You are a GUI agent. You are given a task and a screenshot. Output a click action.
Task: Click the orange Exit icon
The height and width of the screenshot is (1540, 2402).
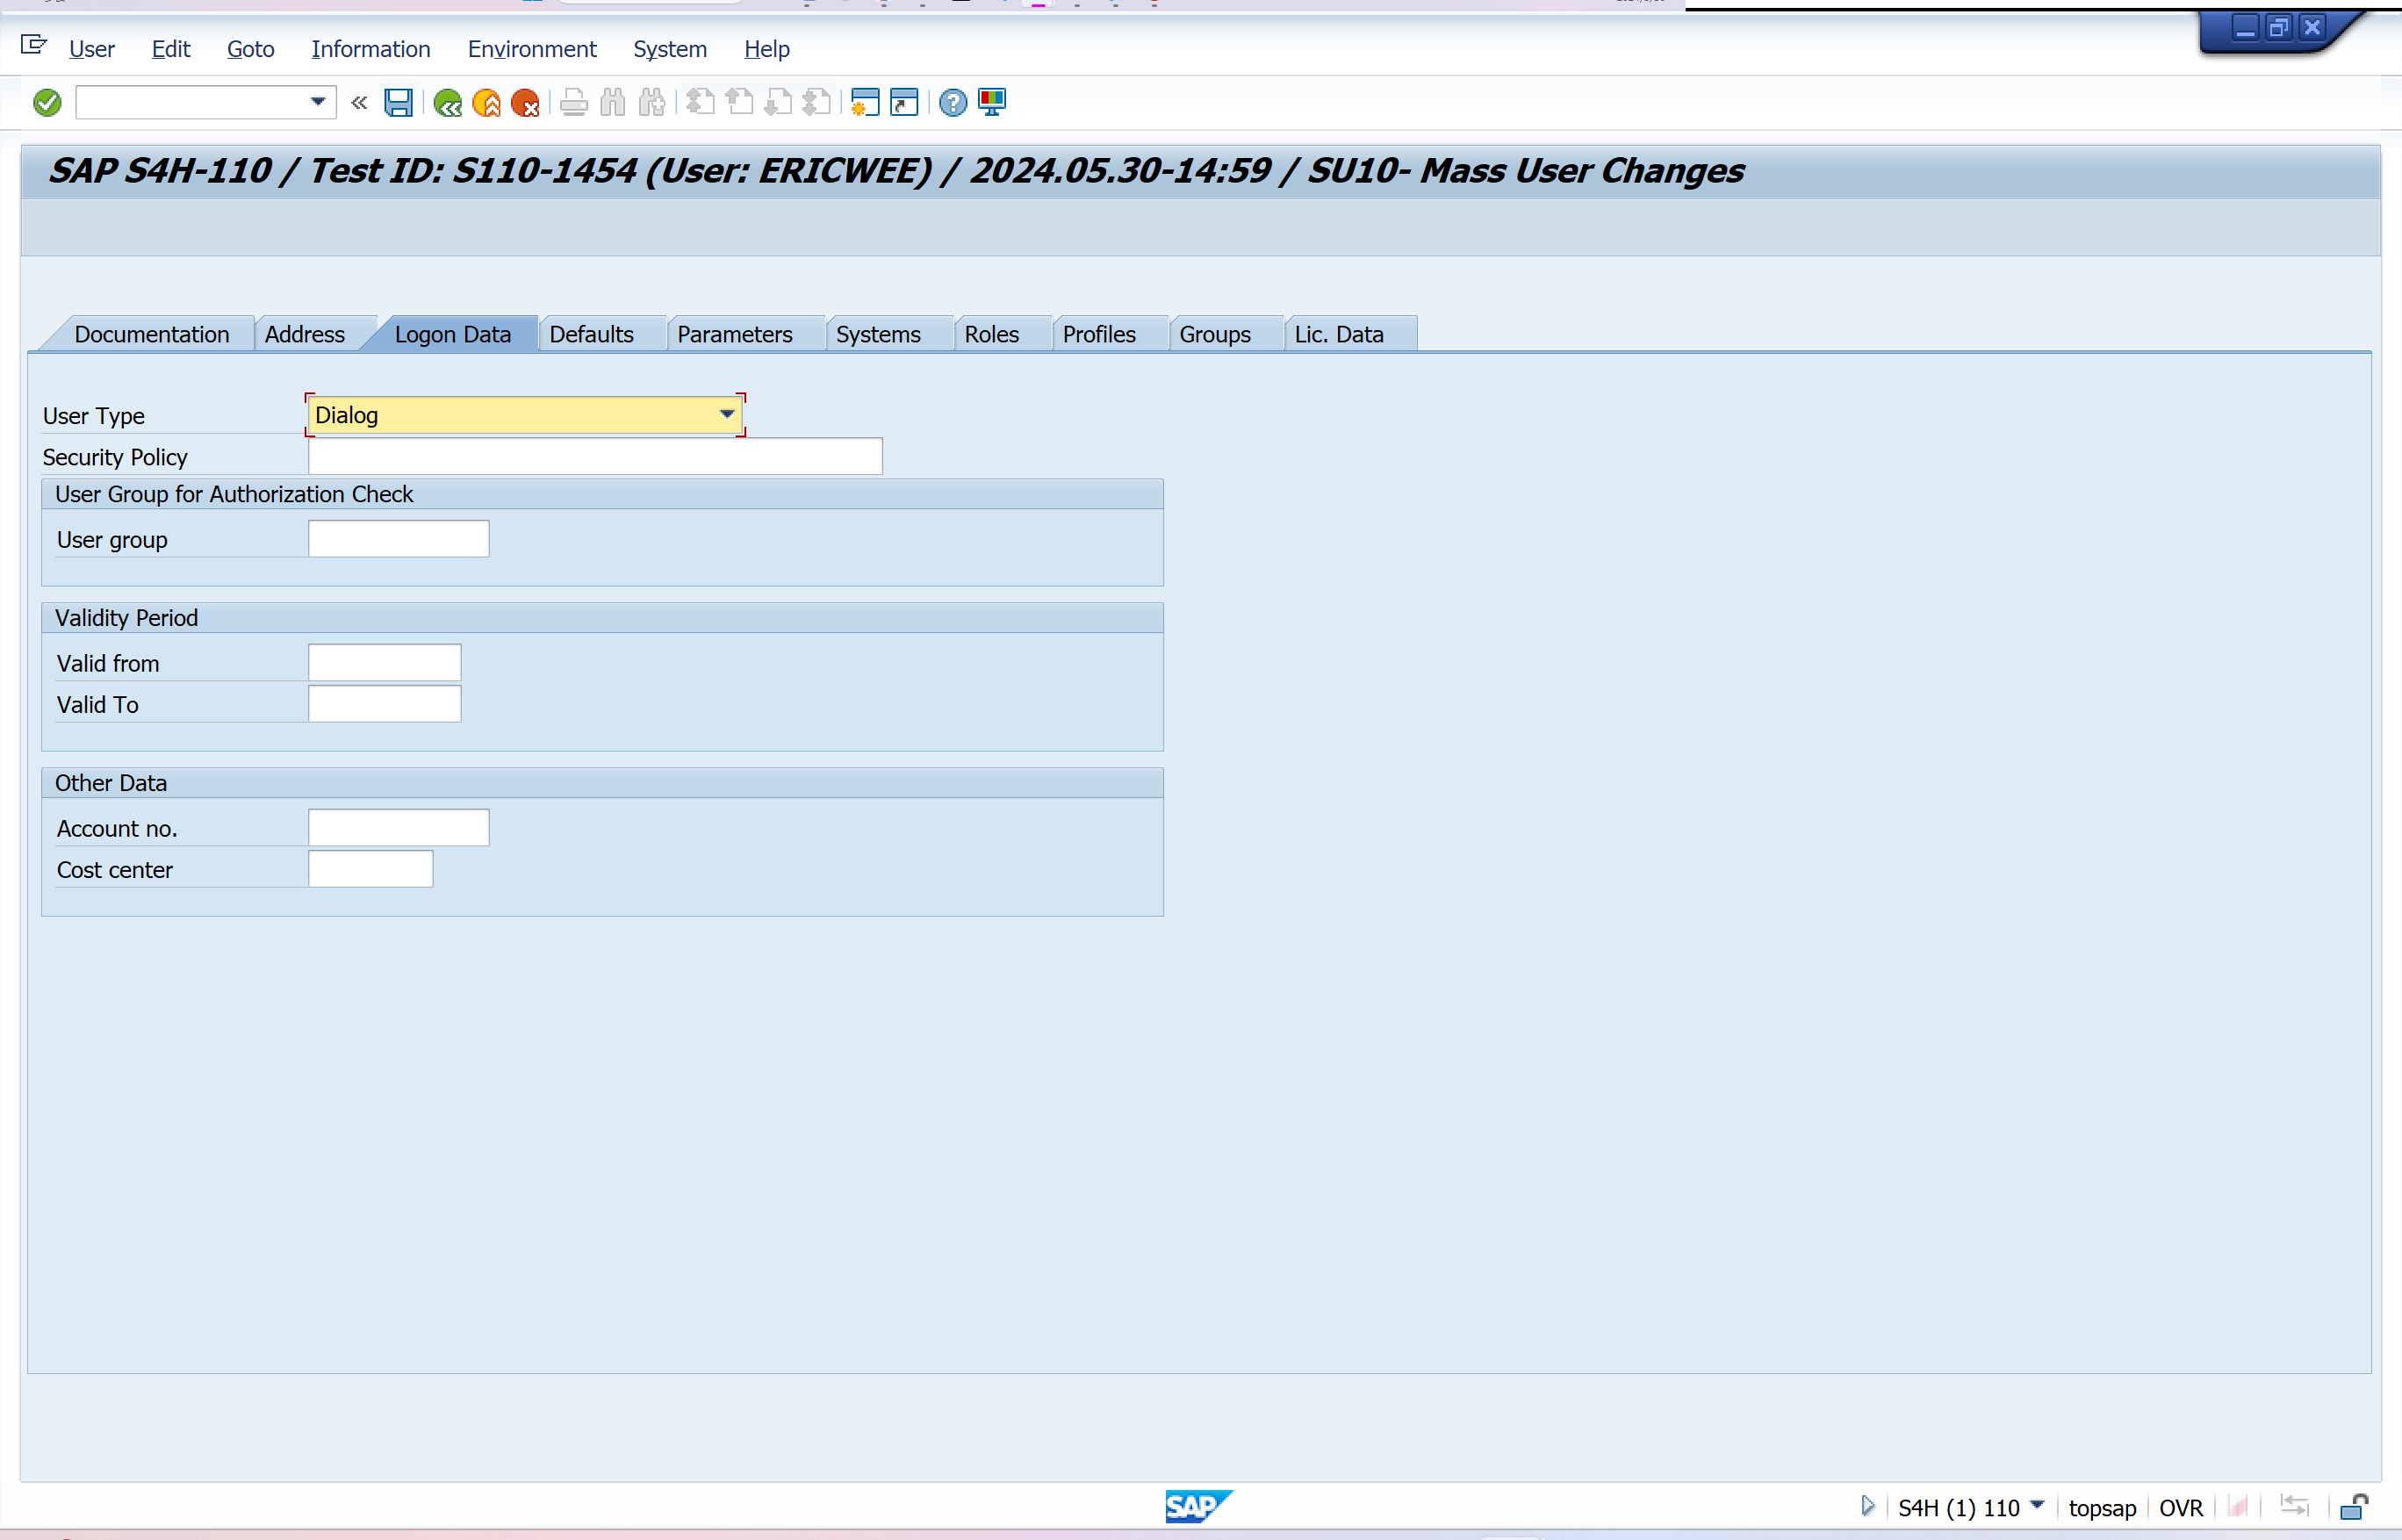pyautogui.click(x=486, y=102)
